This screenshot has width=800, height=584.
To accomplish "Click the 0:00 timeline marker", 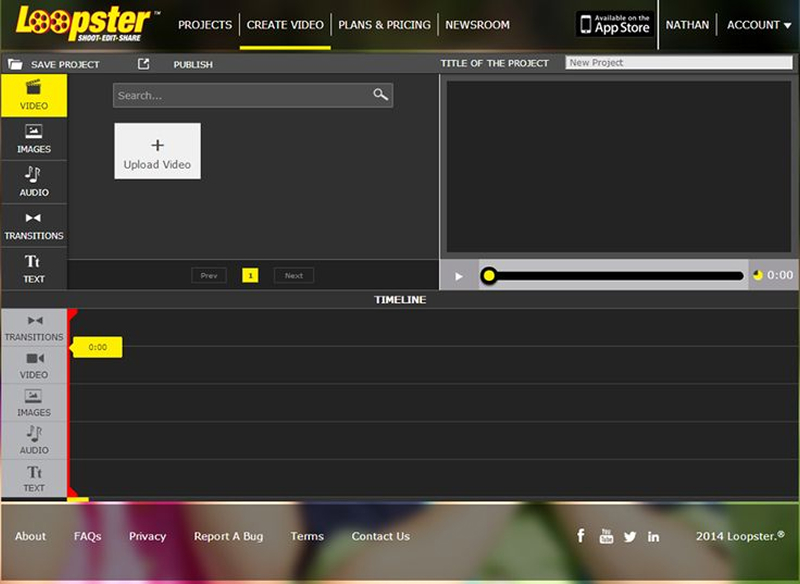I will [x=98, y=347].
